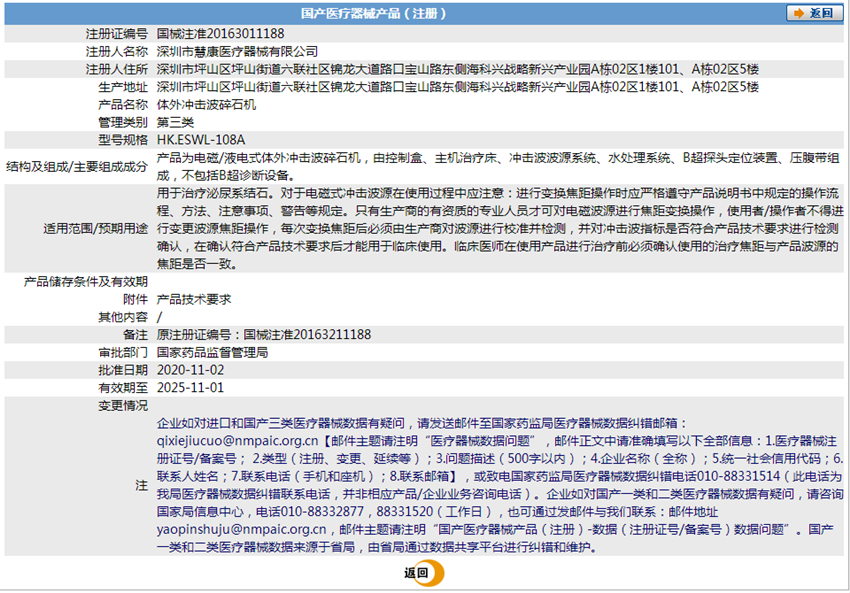Viewport: 850px width, 593px height.
Task: Click the 有效期至 label
Action: coord(123,388)
